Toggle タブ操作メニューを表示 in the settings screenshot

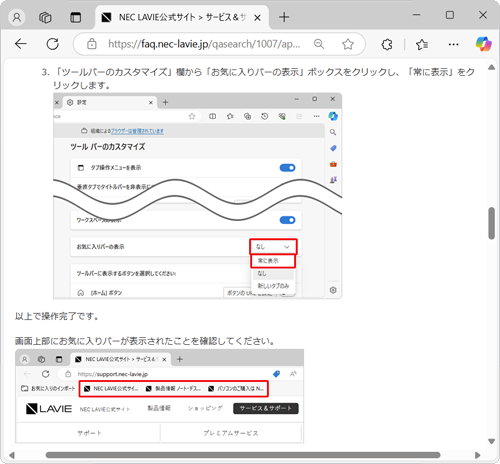coord(287,168)
